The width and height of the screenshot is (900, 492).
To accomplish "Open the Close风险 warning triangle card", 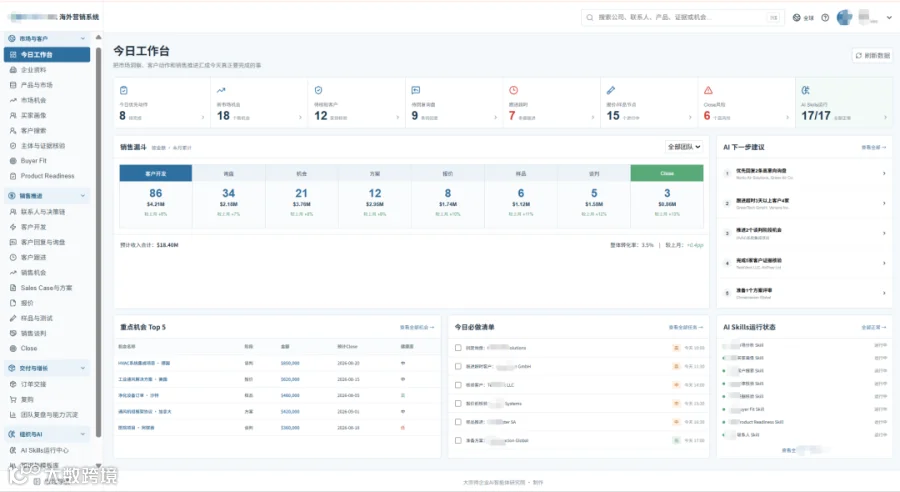I will pyautogui.click(x=746, y=103).
